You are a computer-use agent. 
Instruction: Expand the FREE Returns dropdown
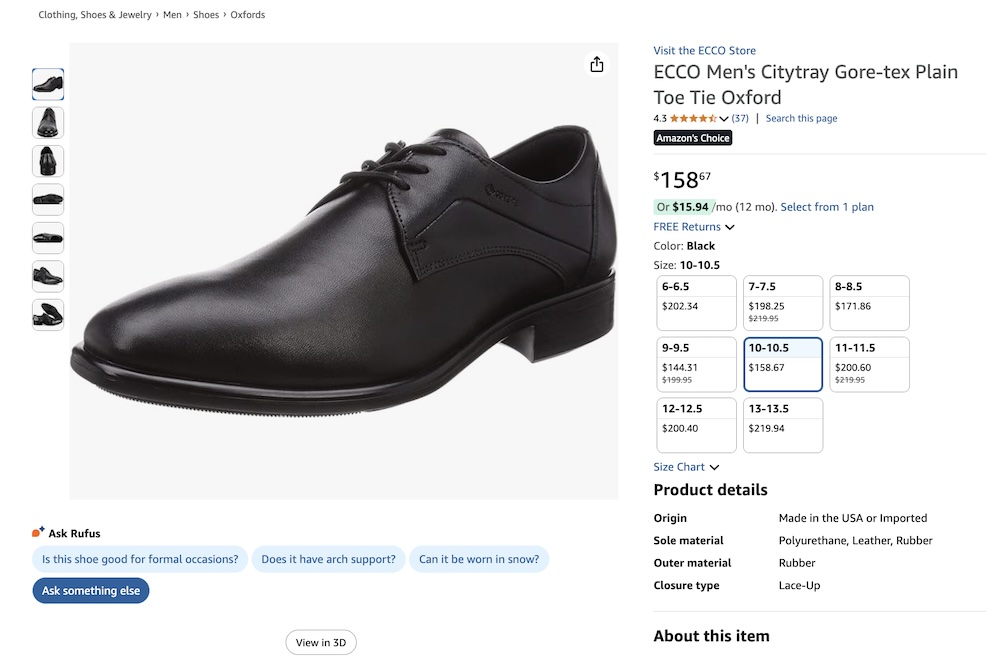(694, 227)
